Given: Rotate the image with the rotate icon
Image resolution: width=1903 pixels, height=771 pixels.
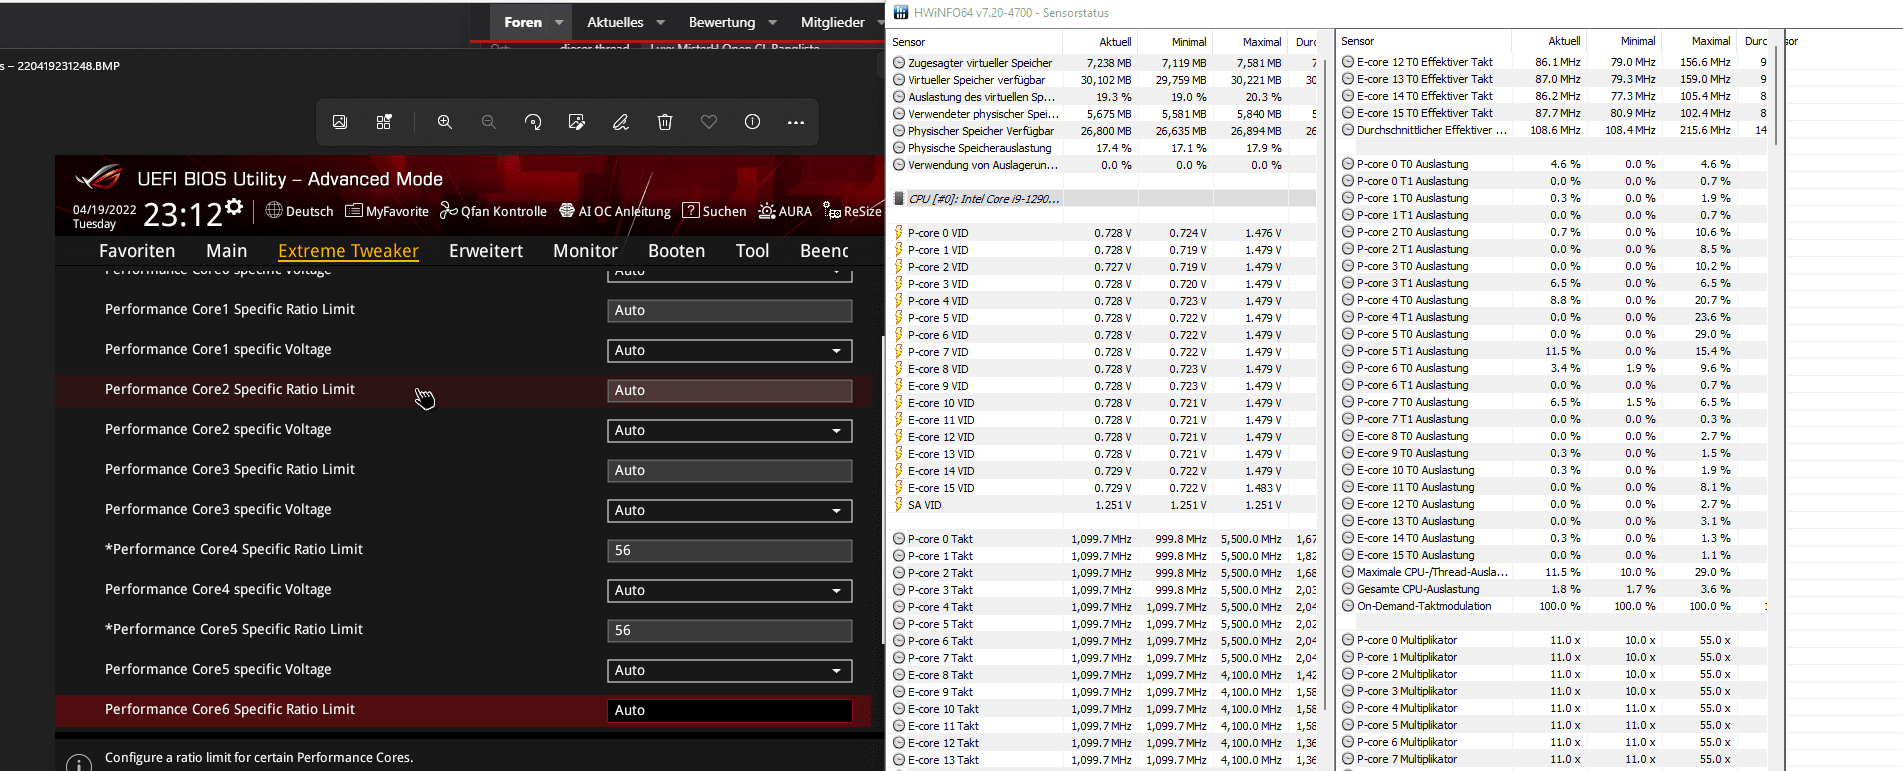Looking at the screenshot, I should 533,122.
